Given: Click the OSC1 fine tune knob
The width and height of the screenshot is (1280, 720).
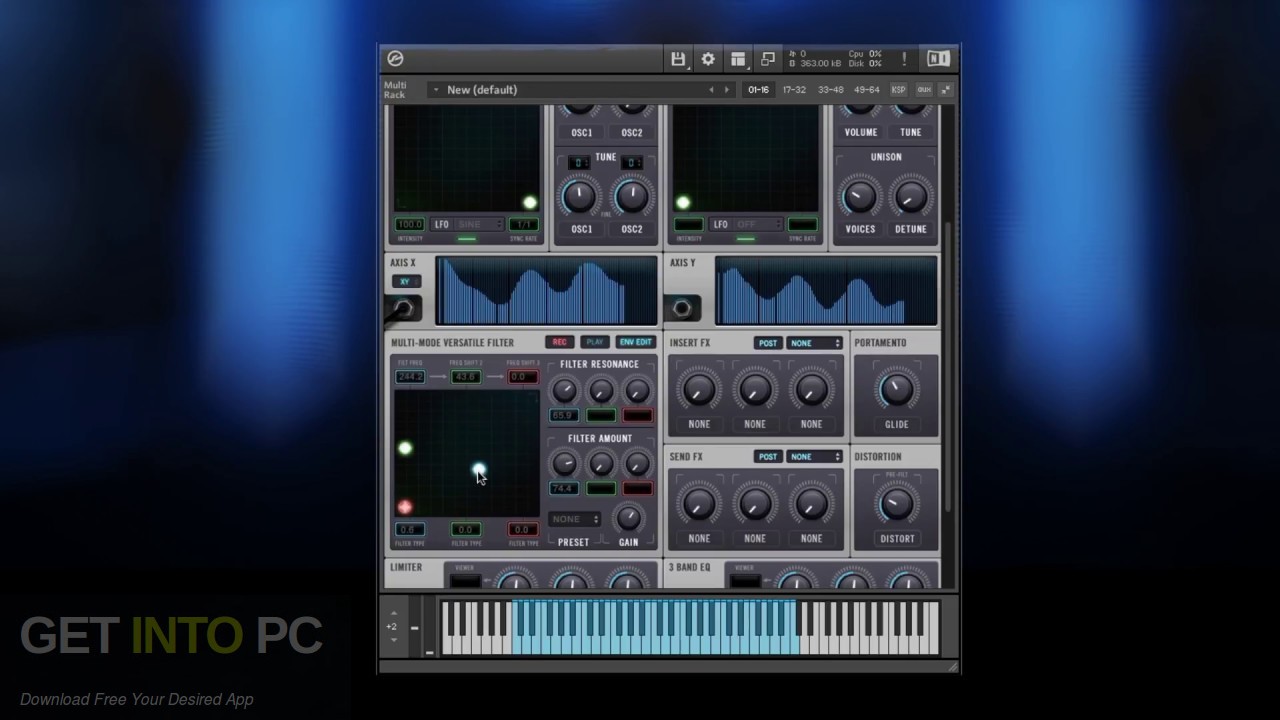Looking at the screenshot, I should tap(580, 196).
